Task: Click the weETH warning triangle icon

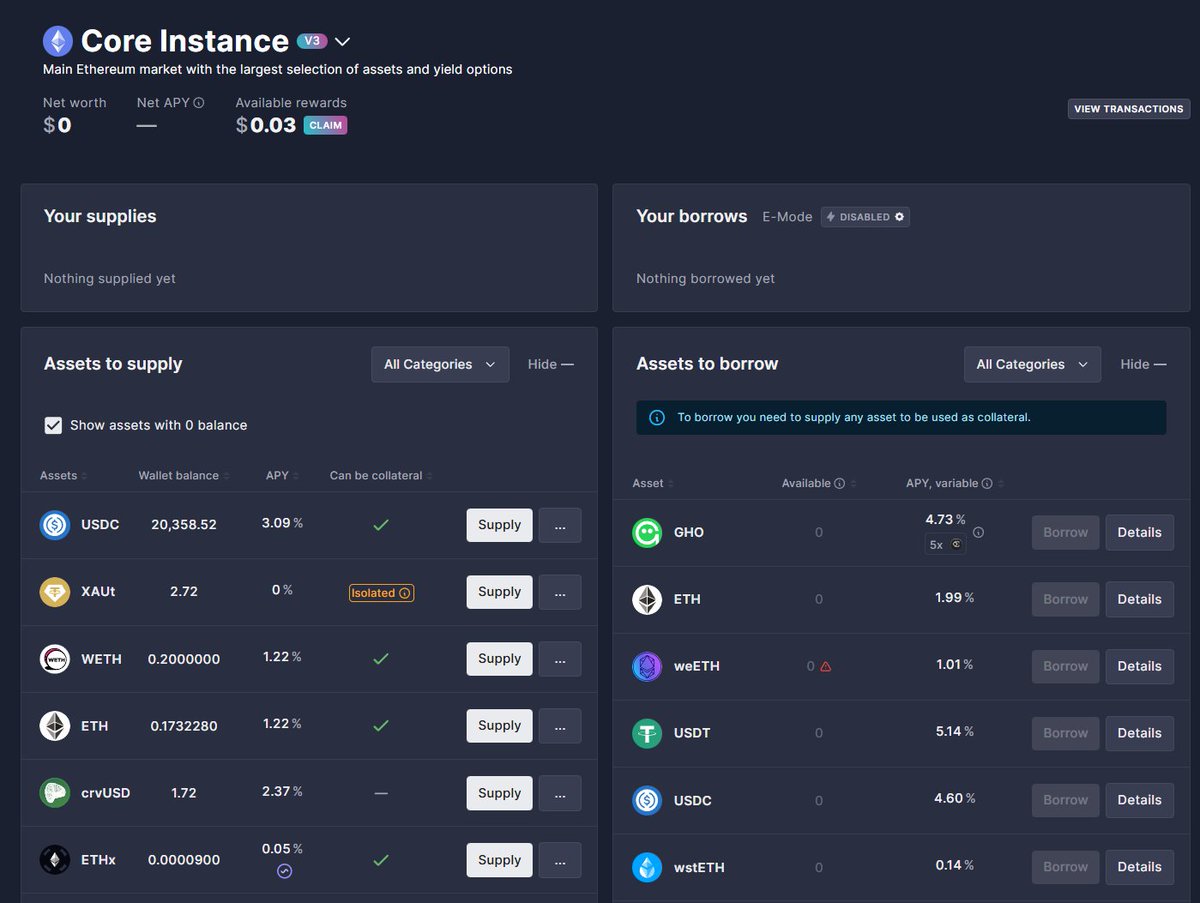Action: [x=825, y=666]
